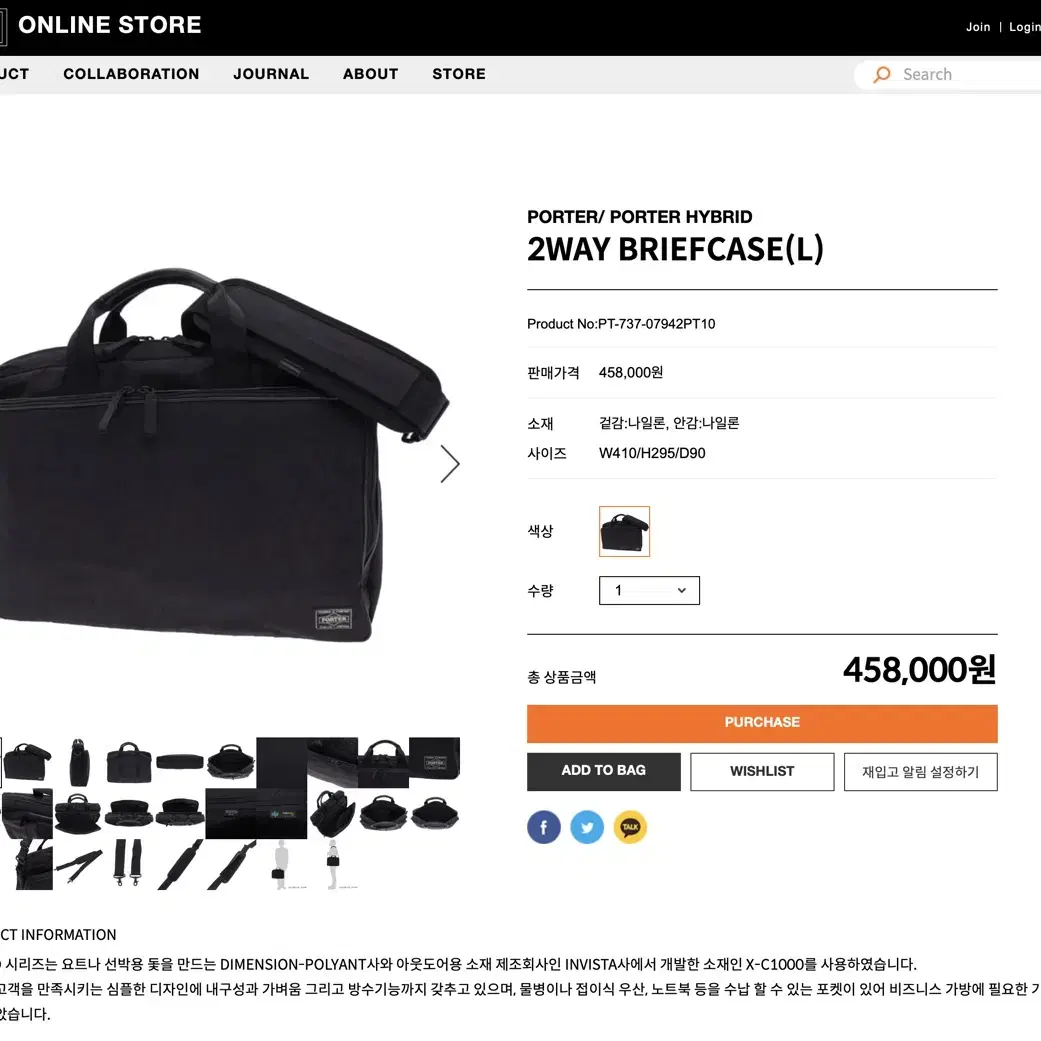1041x1041 pixels.
Task: Go to the JOURNAL menu item
Action: (x=271, y=74)
